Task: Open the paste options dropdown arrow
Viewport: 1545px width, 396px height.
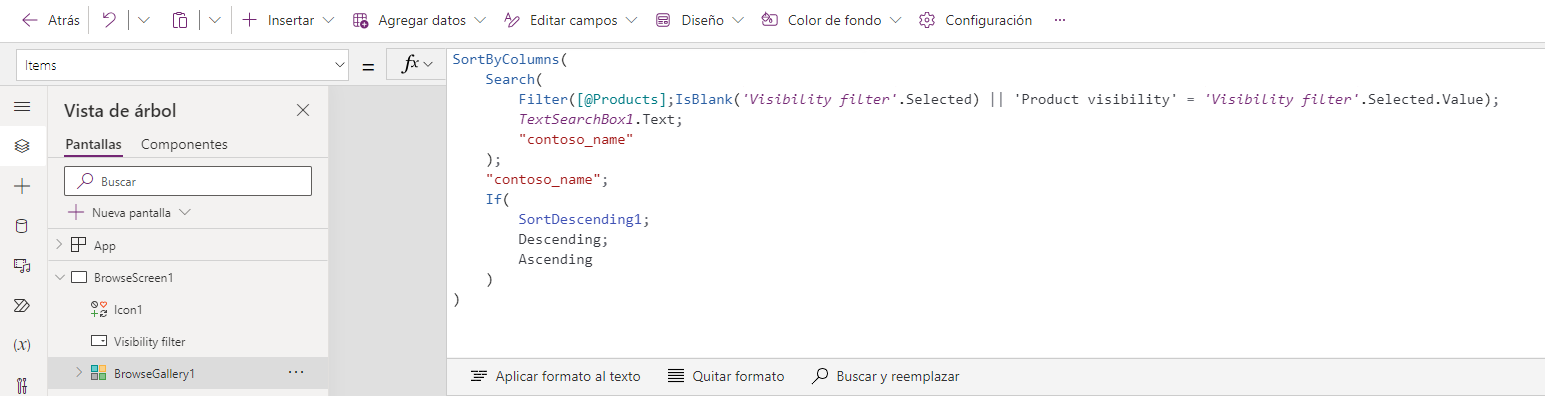Action: (x=214, y=20)
